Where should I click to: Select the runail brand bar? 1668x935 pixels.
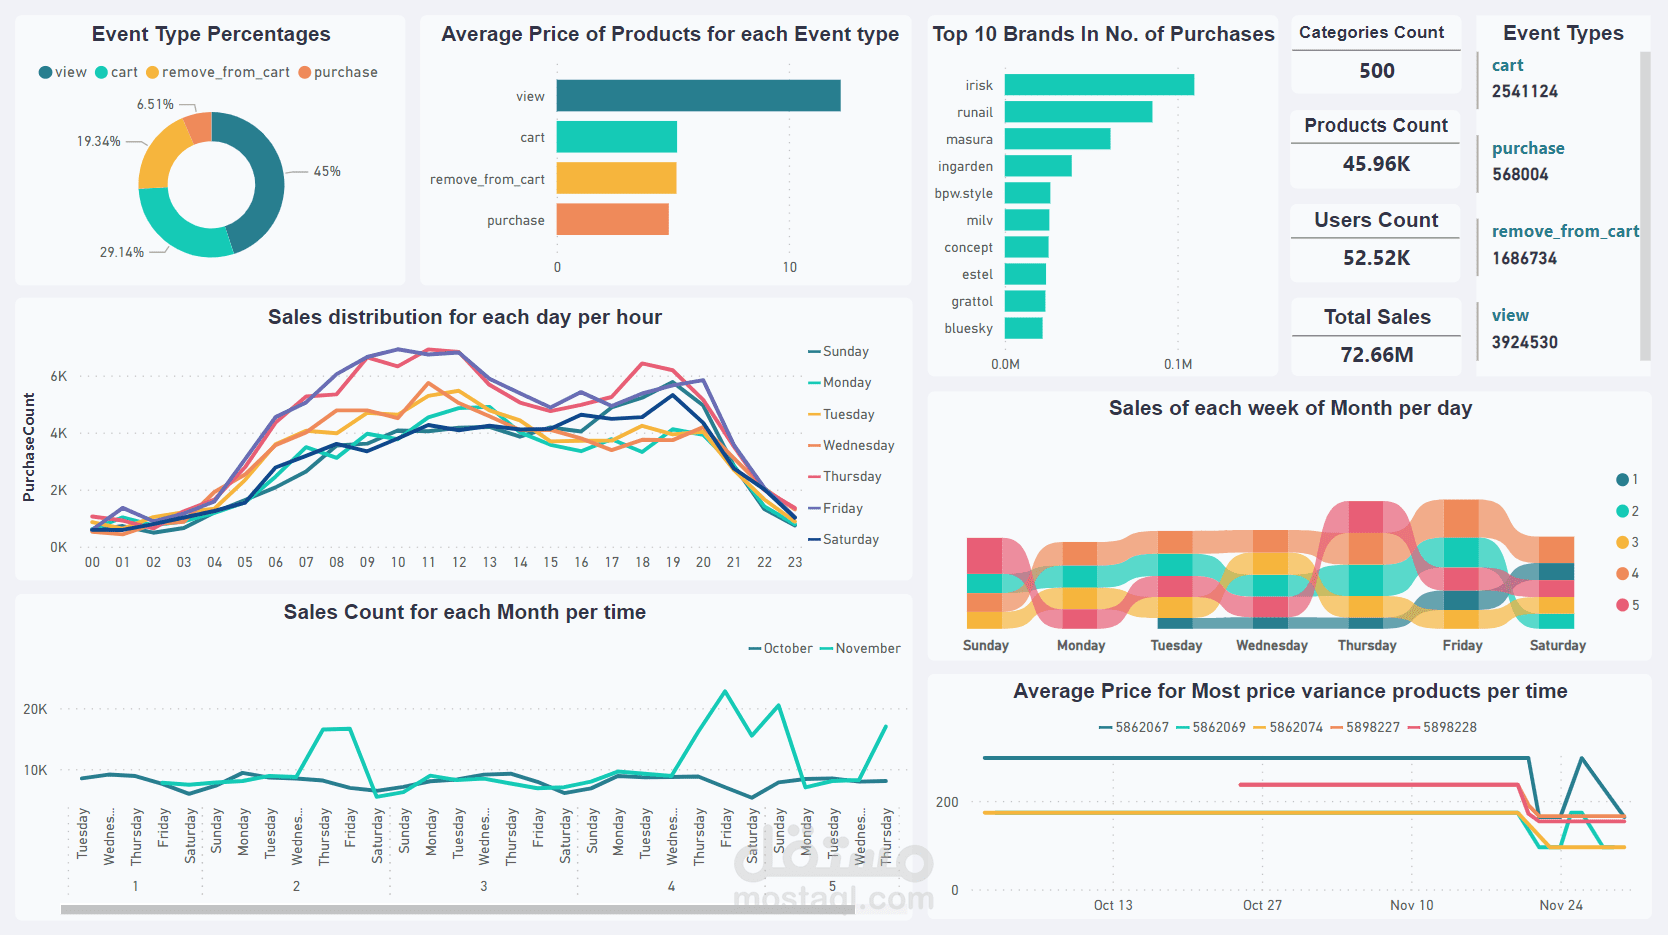1078,112
